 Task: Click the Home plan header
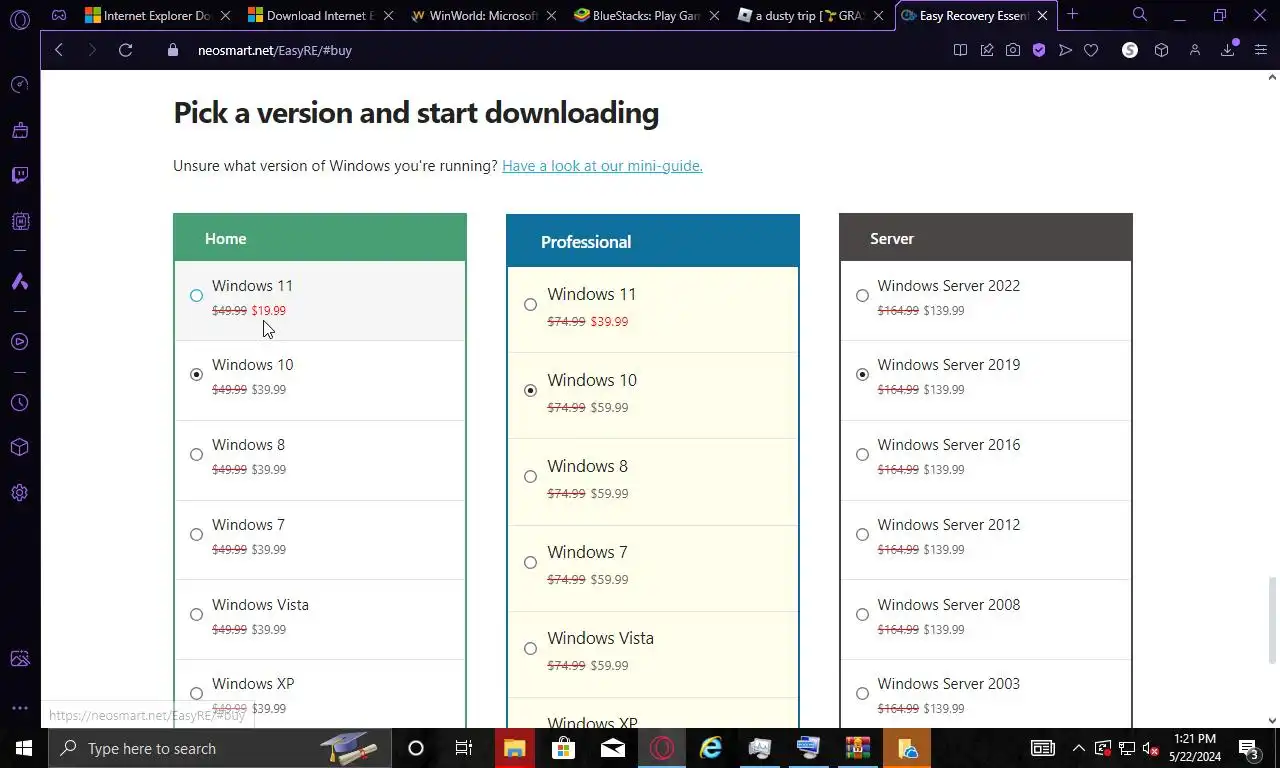(x=320, y=238)
